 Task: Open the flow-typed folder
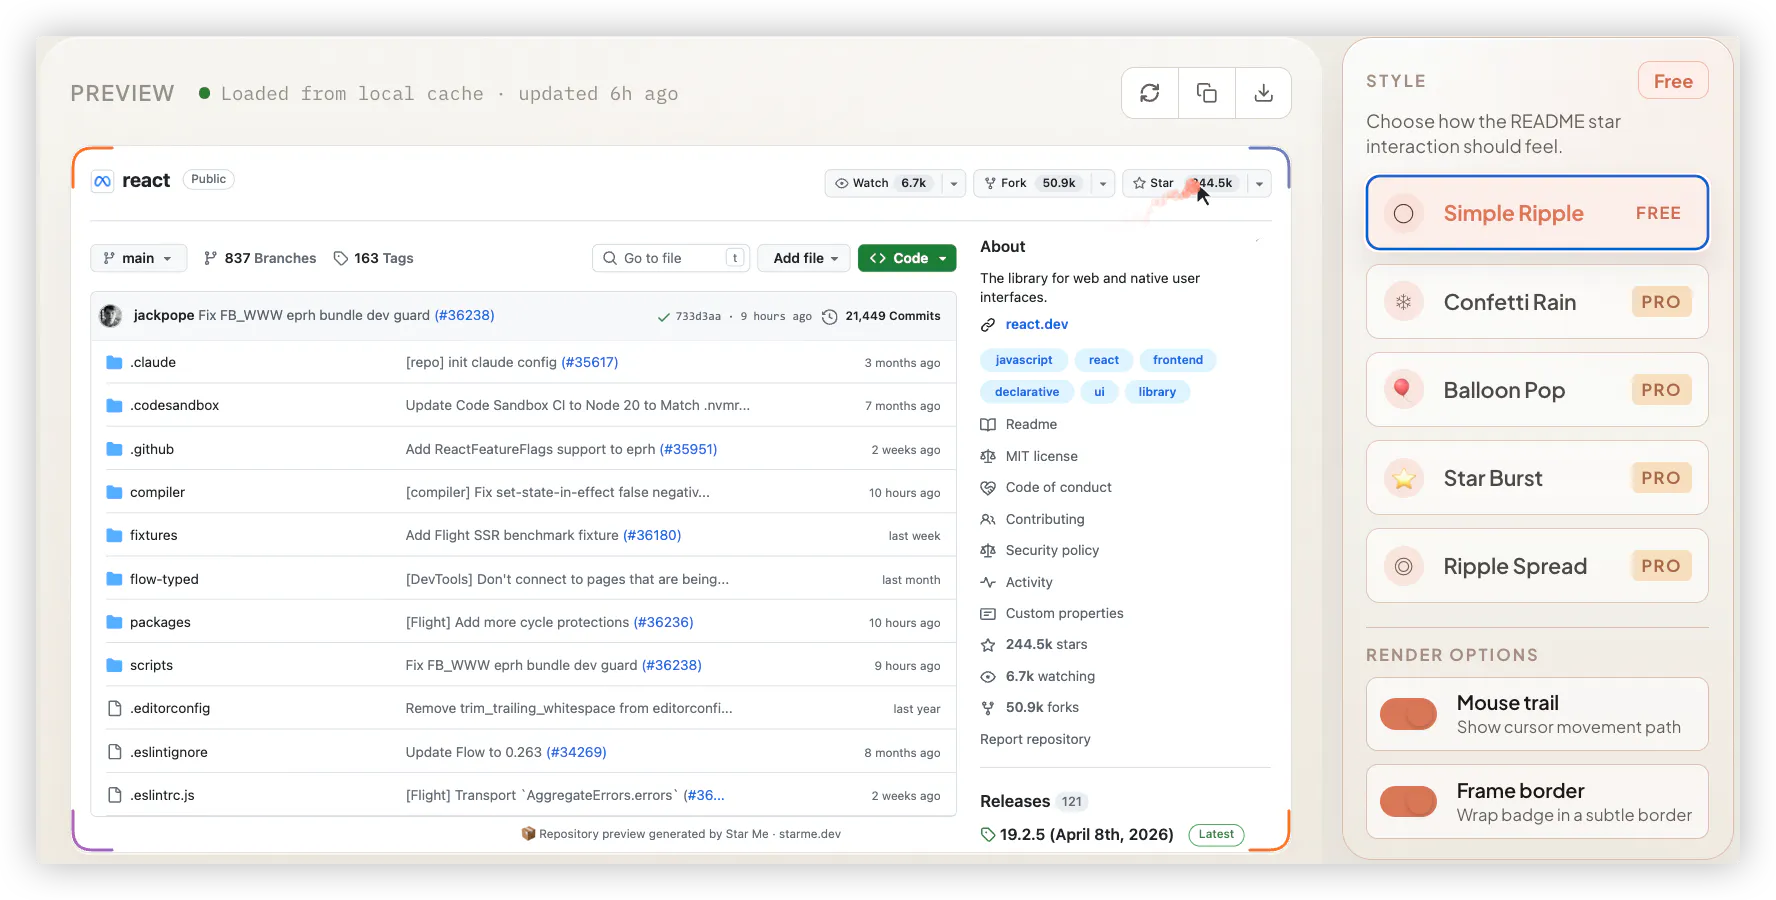coord(164,579)
